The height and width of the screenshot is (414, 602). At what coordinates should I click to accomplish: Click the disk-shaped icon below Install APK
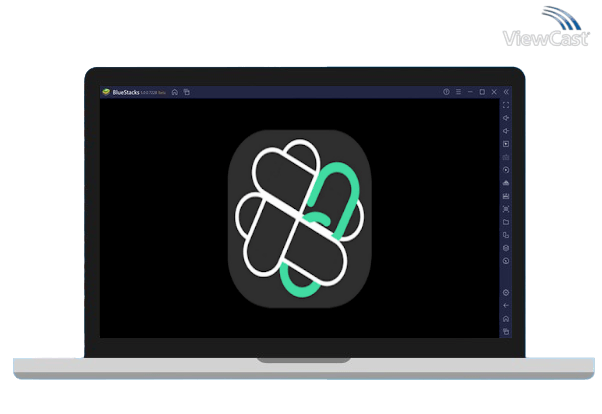click(506, 196)
